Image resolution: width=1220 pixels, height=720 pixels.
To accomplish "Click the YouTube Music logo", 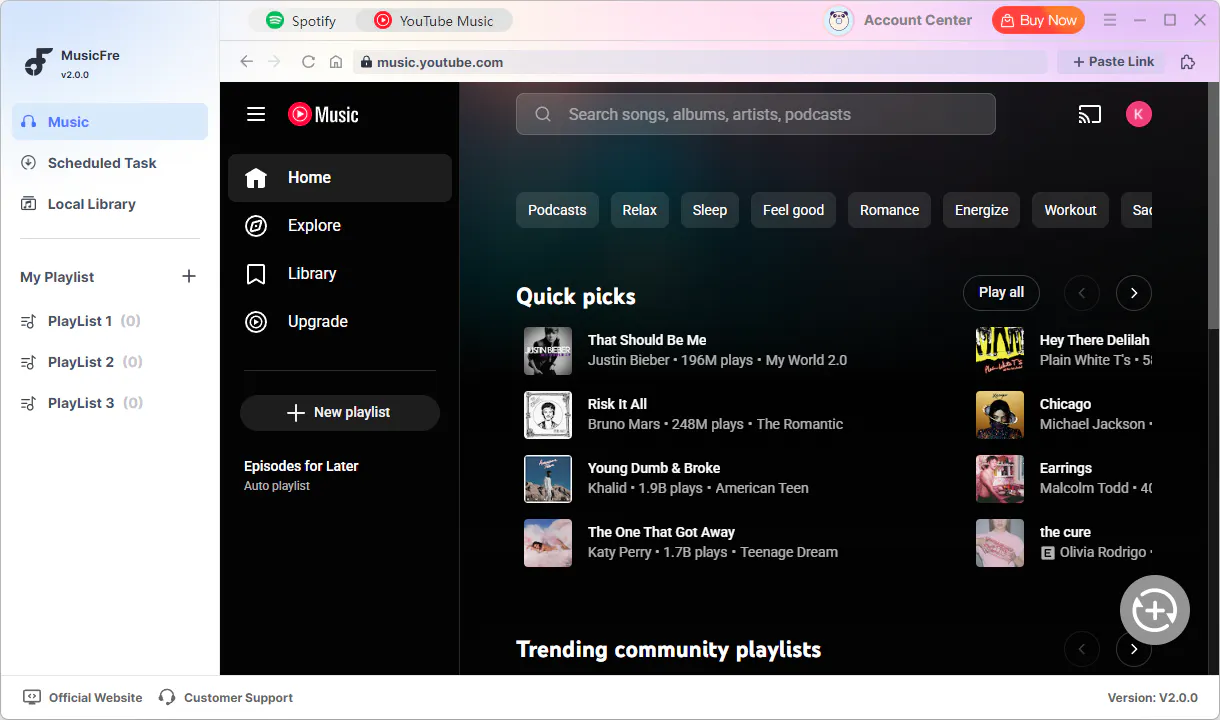I will click(x=323, y=114).
